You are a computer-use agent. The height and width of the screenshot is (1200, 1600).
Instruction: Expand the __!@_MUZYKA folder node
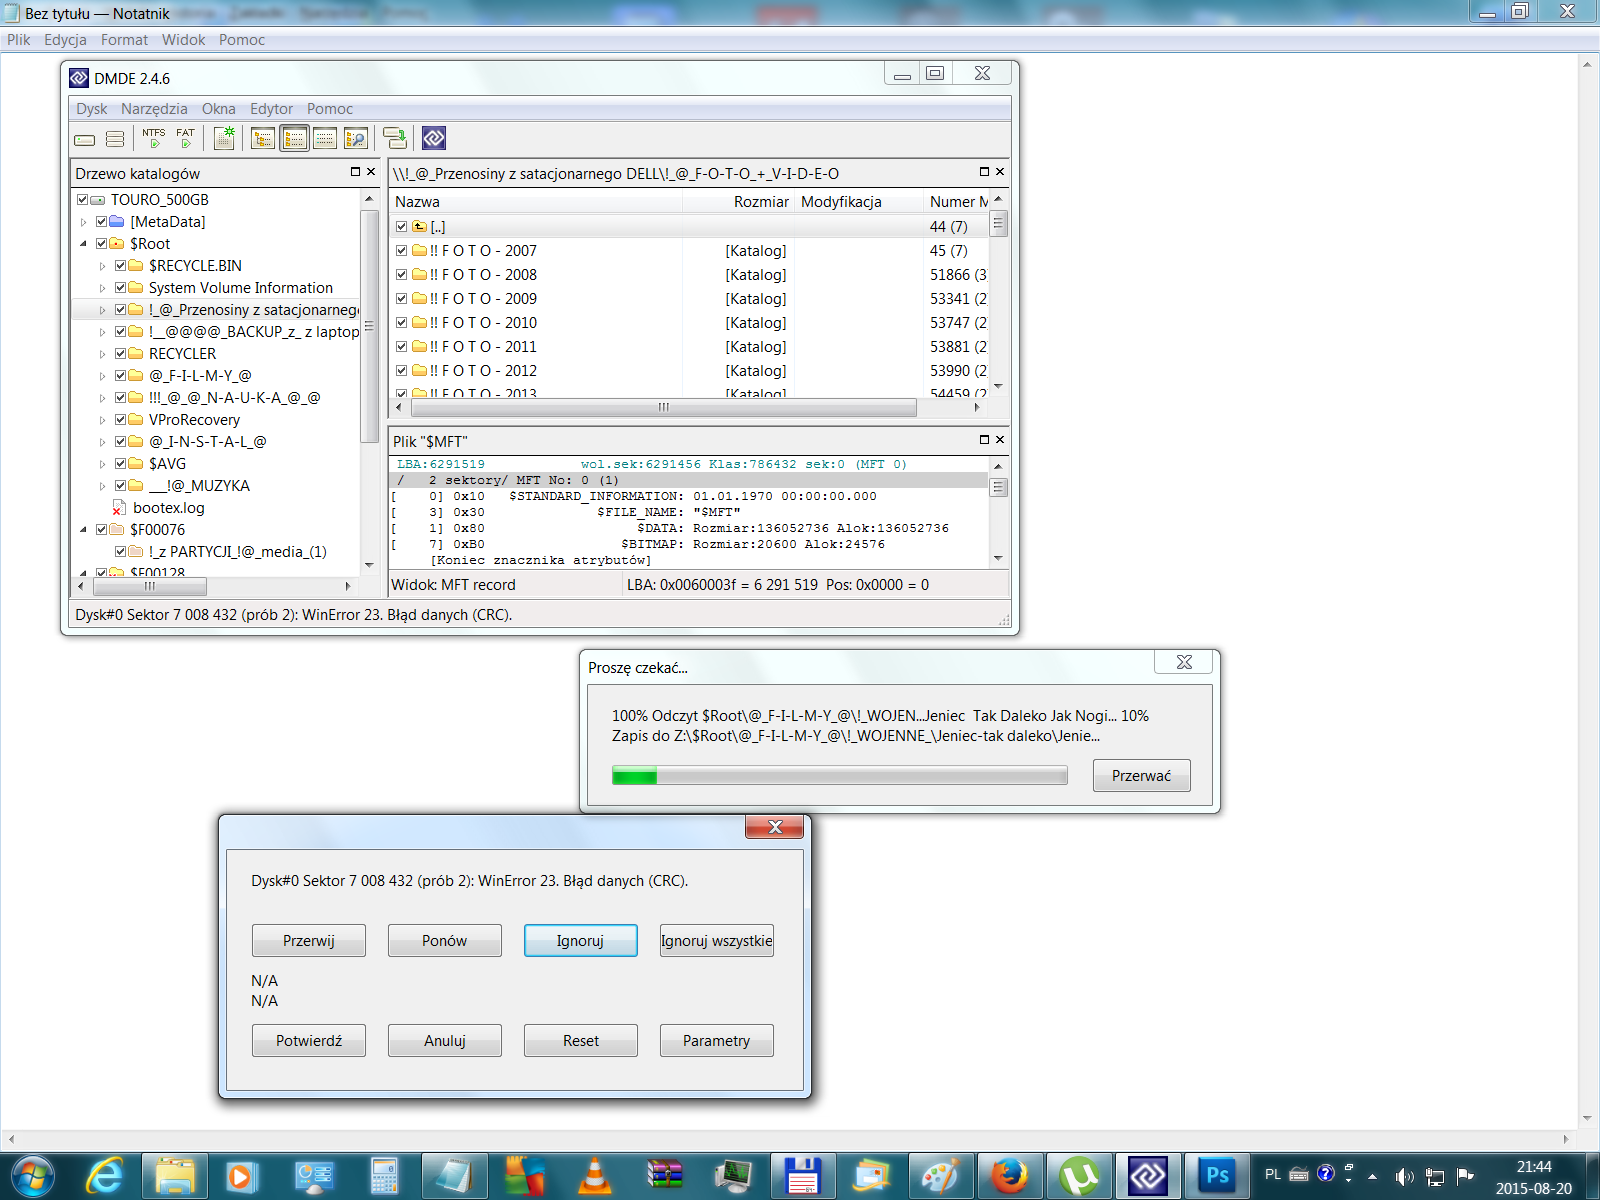(103, 486)
